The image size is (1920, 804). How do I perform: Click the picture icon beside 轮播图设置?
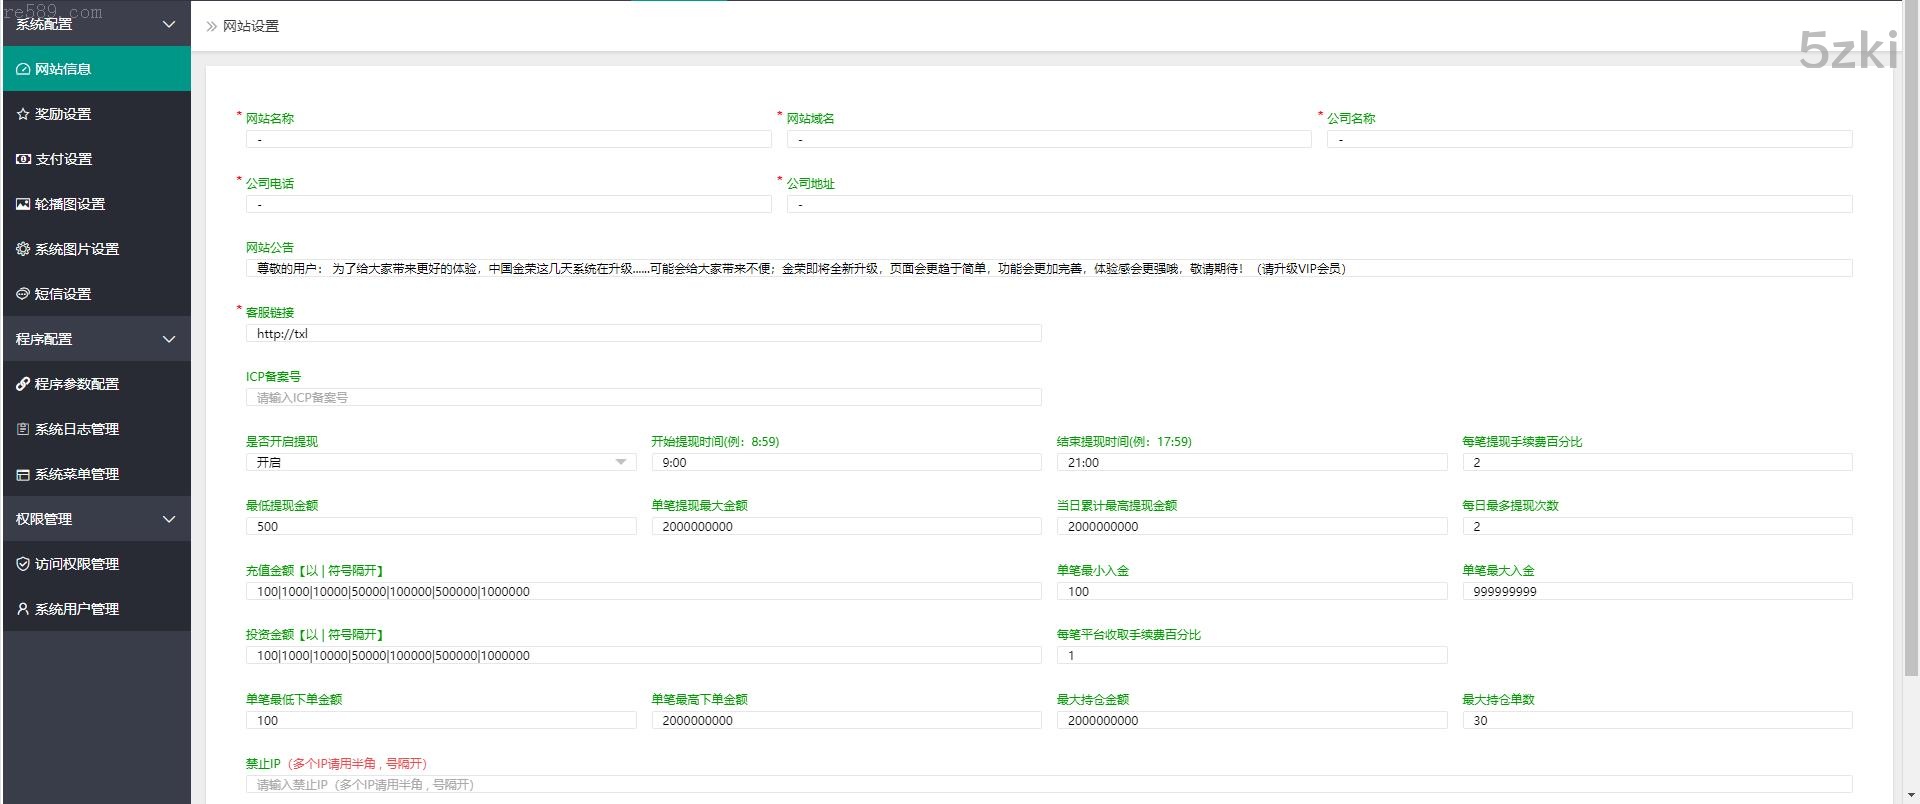click(23, 204)
